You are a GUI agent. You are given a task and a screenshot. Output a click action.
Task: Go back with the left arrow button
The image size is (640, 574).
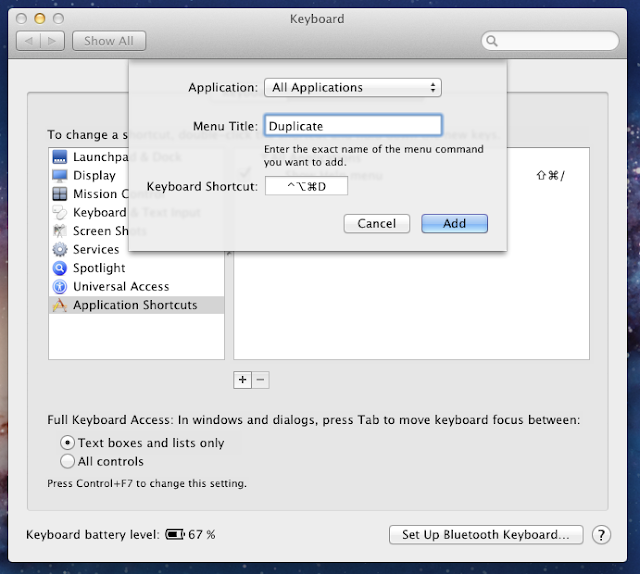click(x=29, y=41)
